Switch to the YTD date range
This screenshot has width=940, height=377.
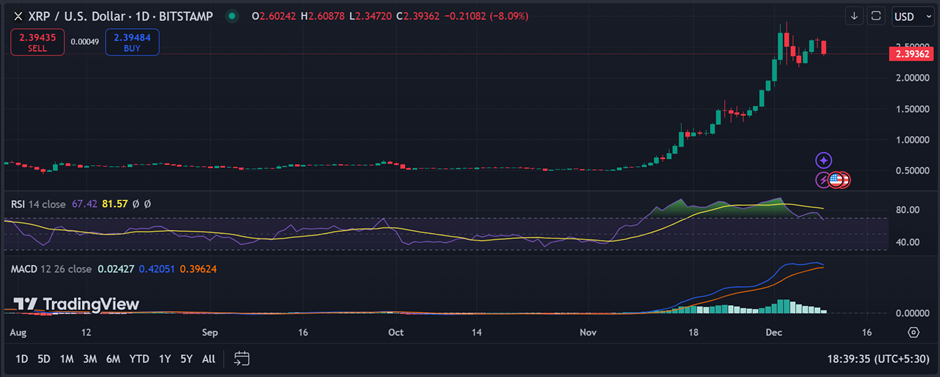(139, 359)
